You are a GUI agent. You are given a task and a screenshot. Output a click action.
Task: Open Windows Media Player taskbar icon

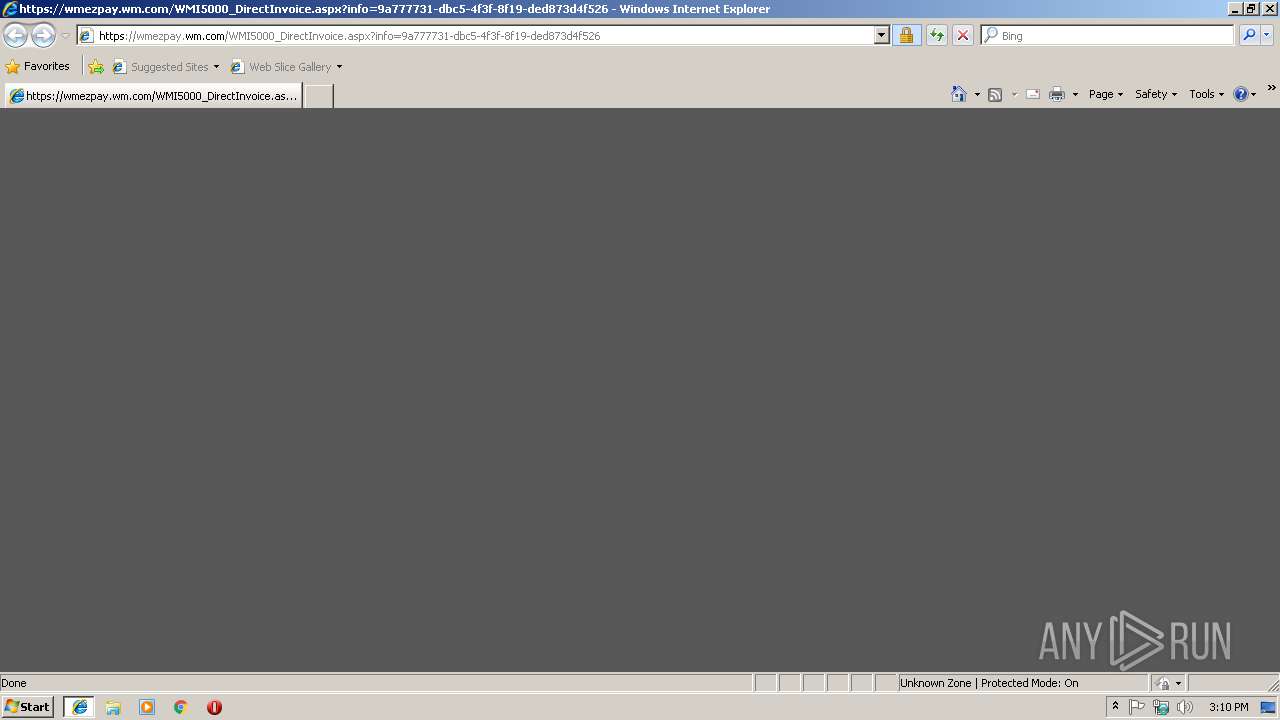(x=147, y=707)
